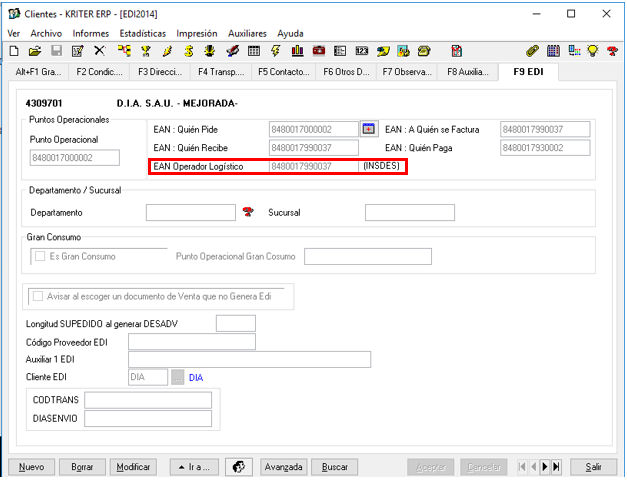627x480 pixels.
Task: Click the red camera toolbar icon
Action: pos(319,51)
